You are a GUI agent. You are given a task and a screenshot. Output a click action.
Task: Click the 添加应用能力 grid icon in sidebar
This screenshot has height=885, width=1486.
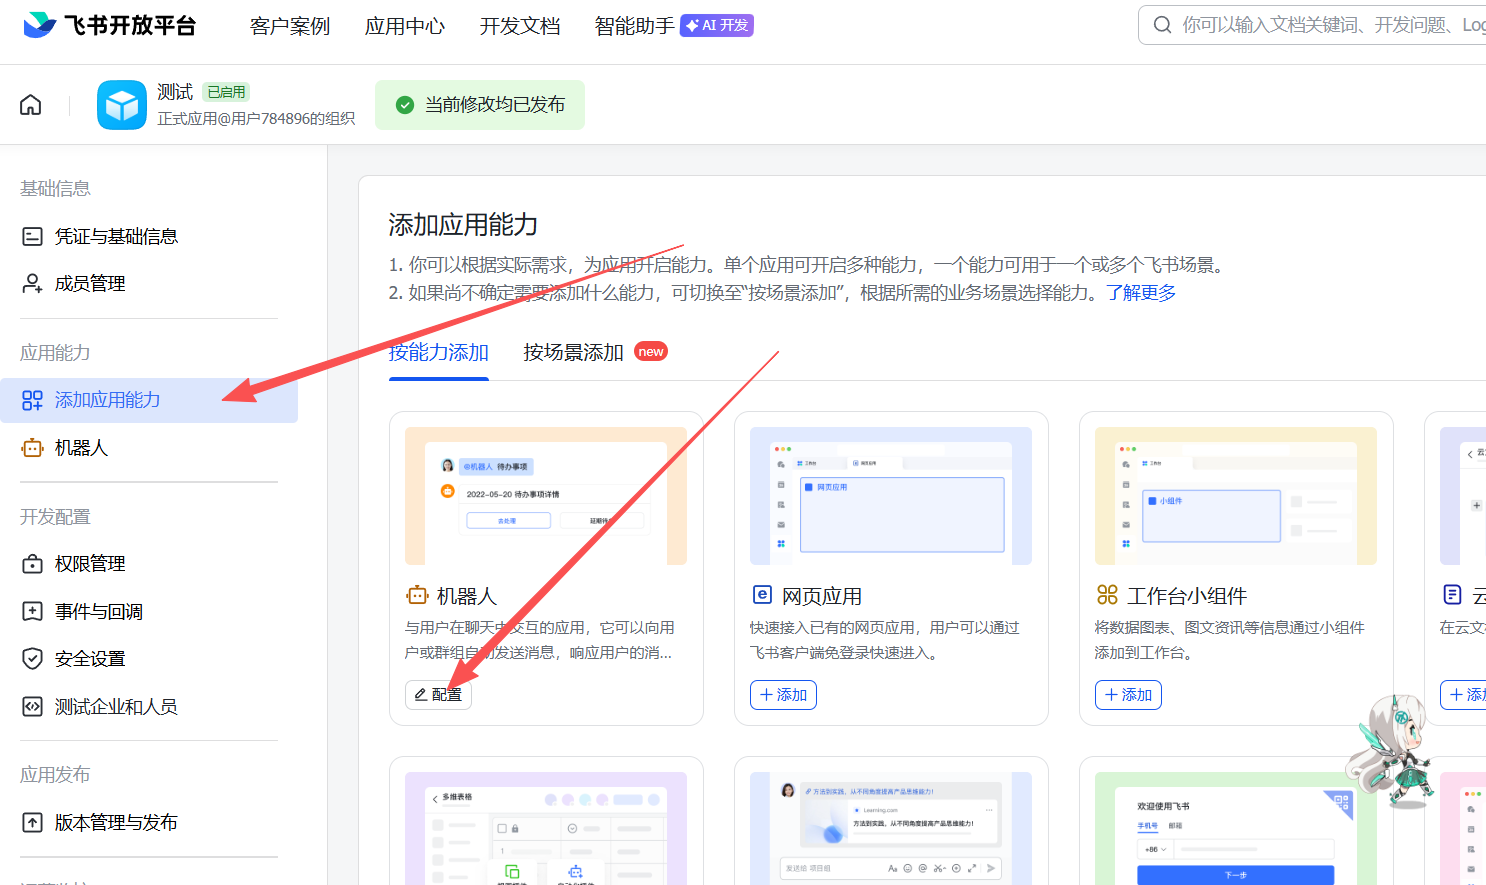point(33,400)
